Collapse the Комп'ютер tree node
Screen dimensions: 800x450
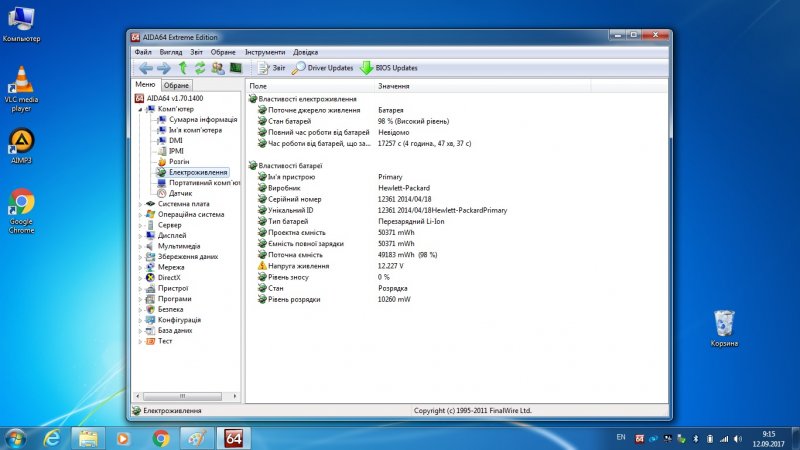[140, 109]
